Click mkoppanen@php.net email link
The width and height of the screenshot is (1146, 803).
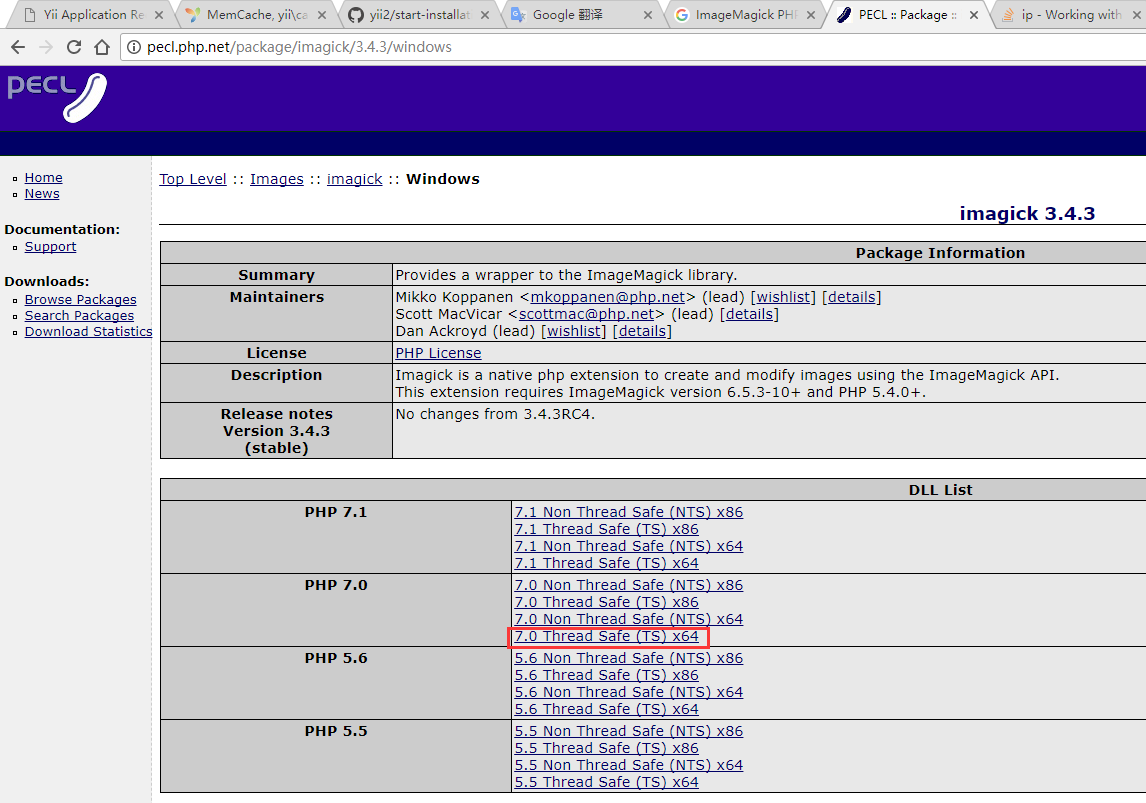point(607,297)
